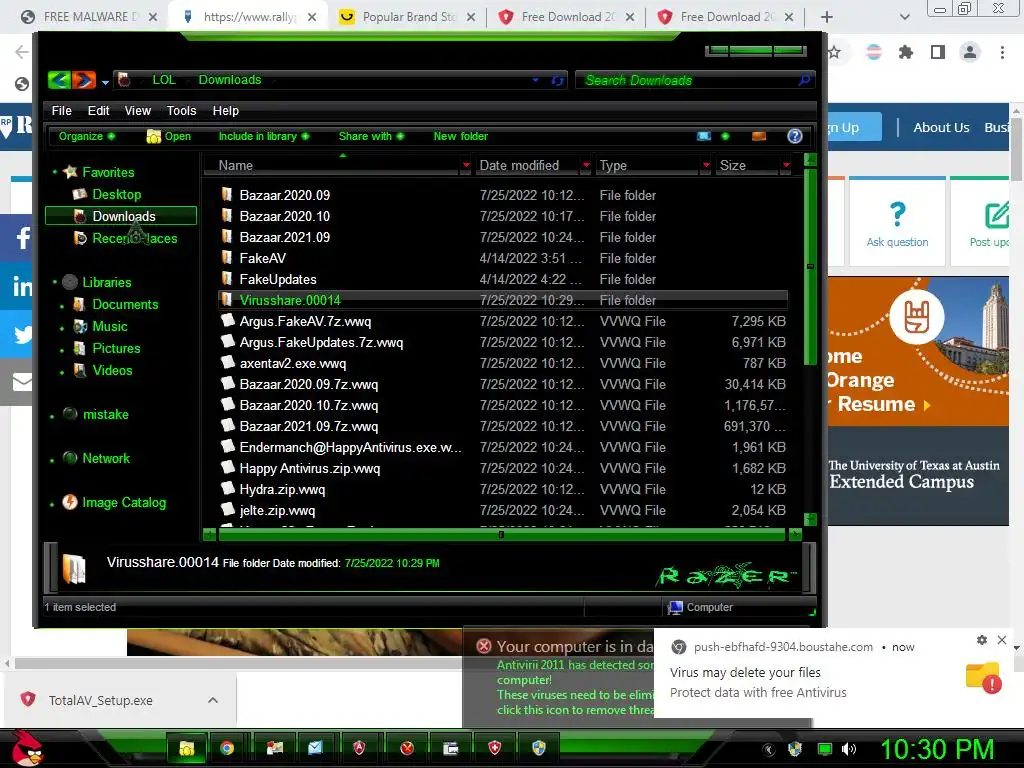
Task: Open the Videos library
Action: click(x=112, y=370)
